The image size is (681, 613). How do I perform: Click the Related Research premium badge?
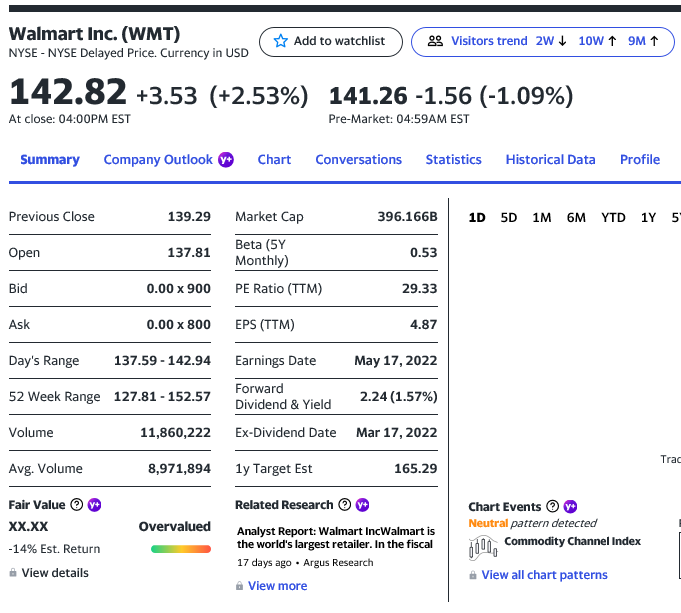[x=362, y=505]
